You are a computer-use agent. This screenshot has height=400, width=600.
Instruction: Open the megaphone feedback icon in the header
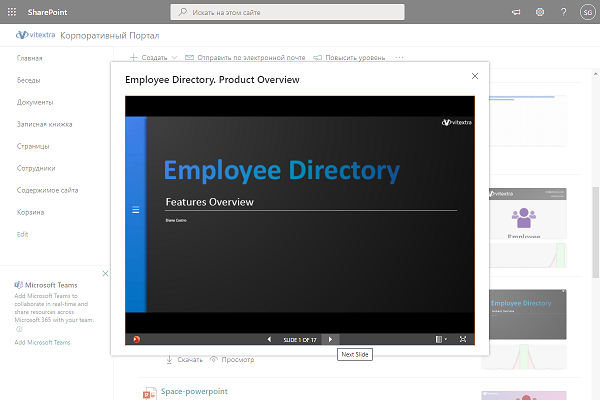tap(516, 12)
